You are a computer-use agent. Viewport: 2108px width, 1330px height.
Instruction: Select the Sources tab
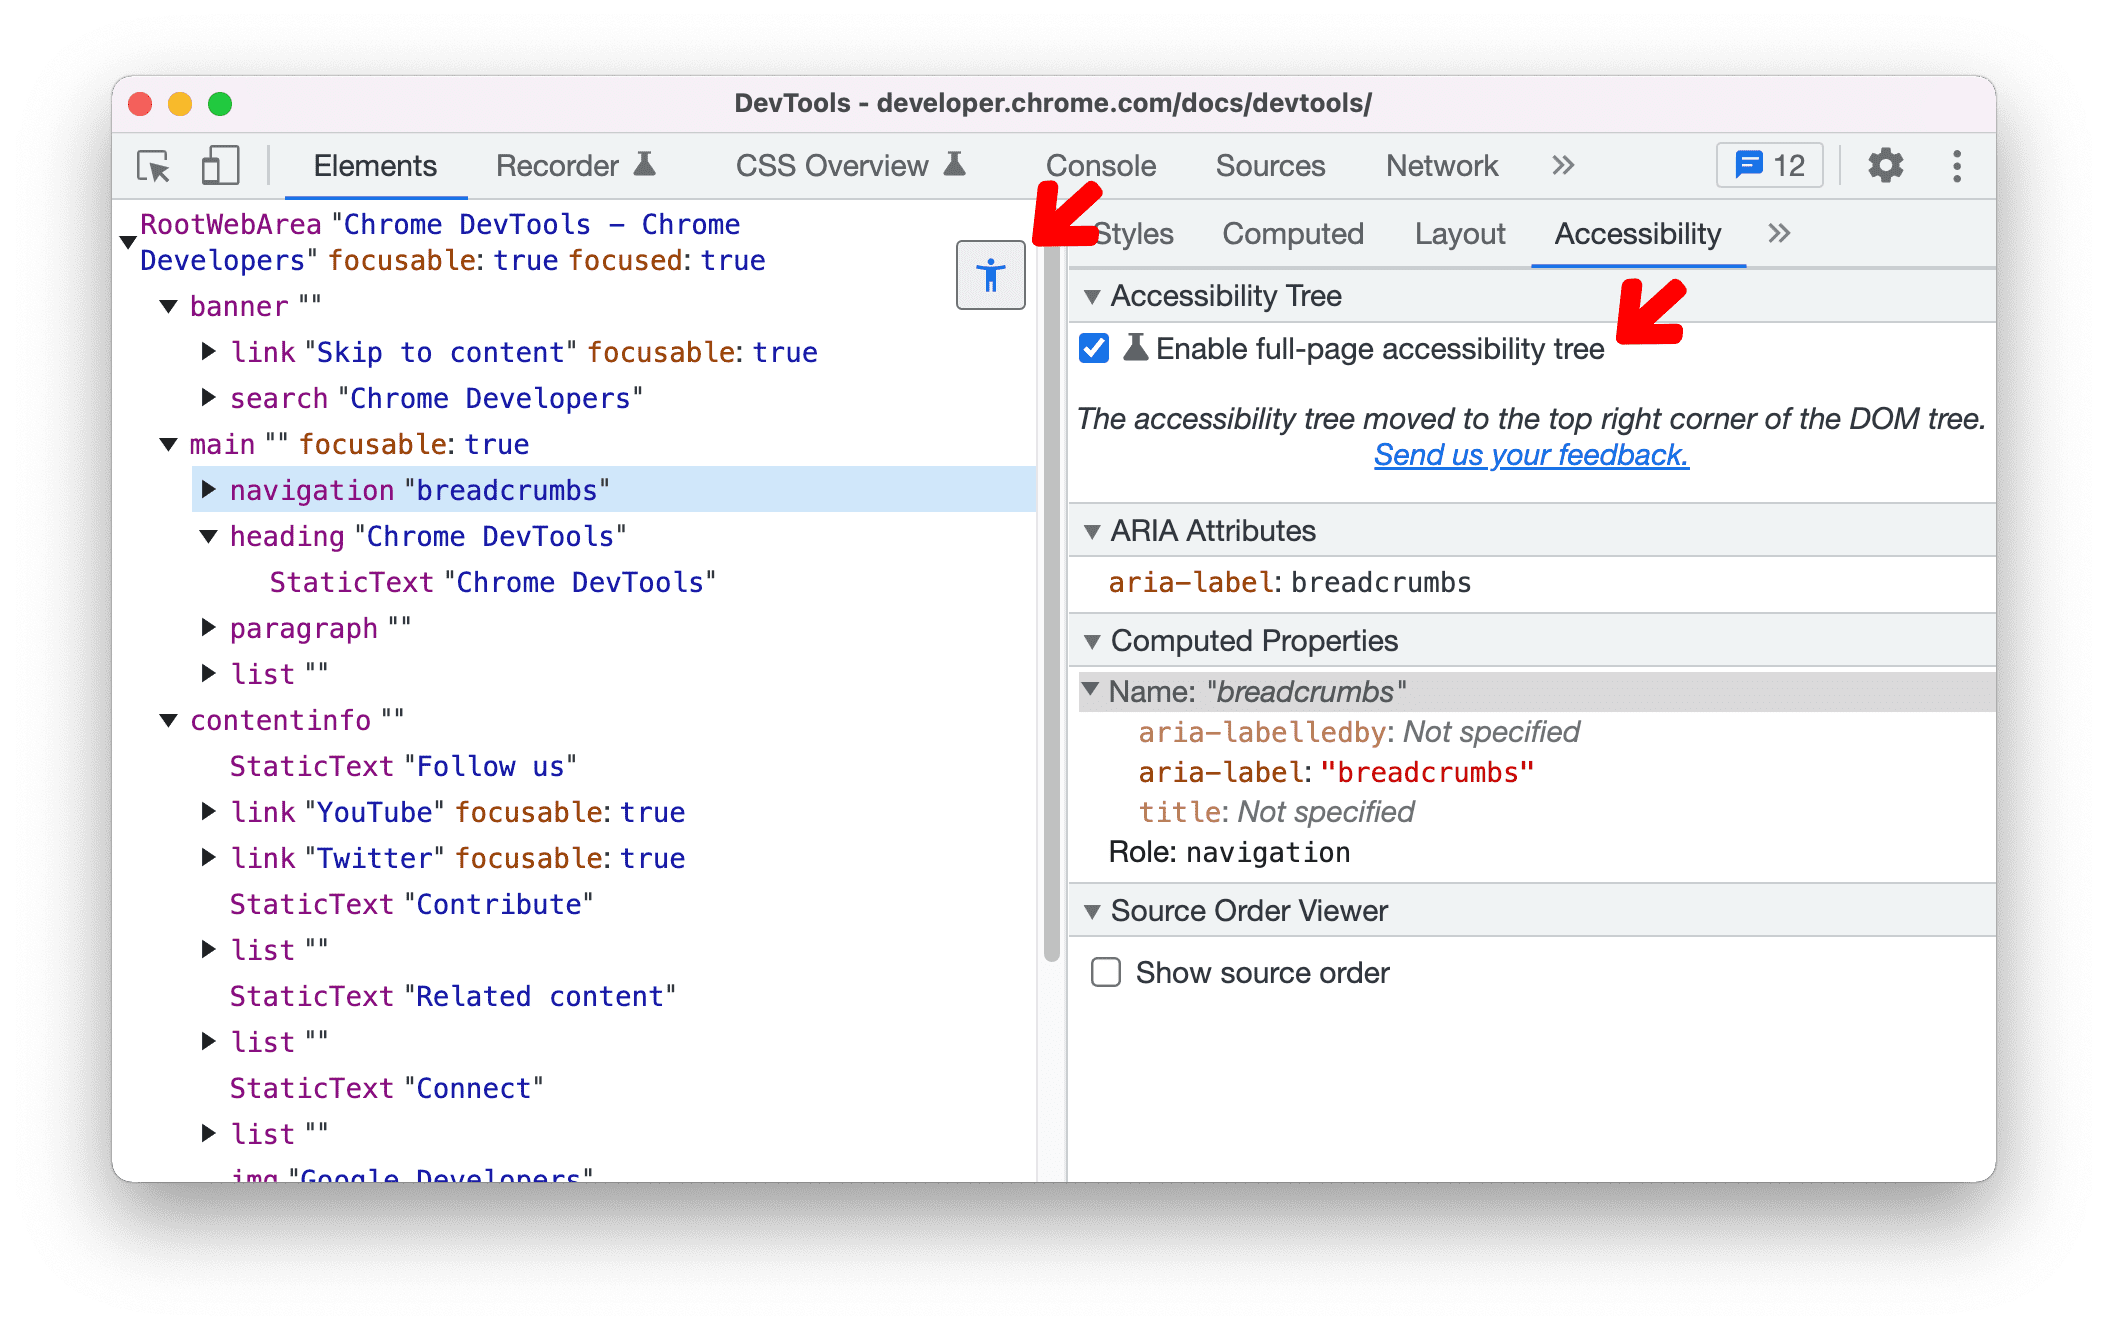1268,165
